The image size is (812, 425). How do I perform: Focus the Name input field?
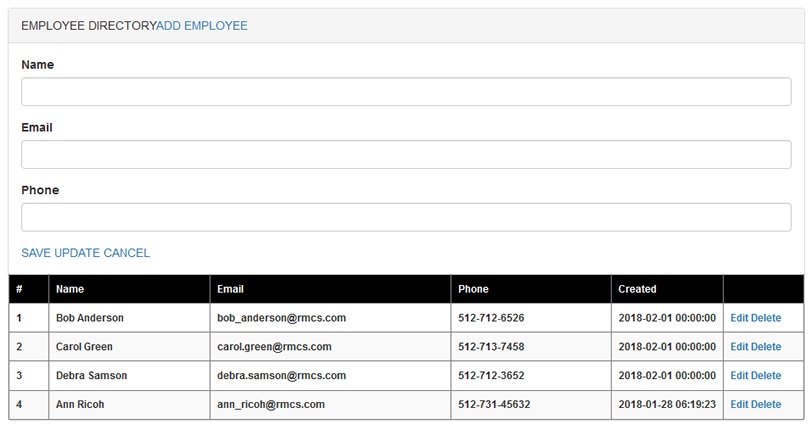point(406,92)
